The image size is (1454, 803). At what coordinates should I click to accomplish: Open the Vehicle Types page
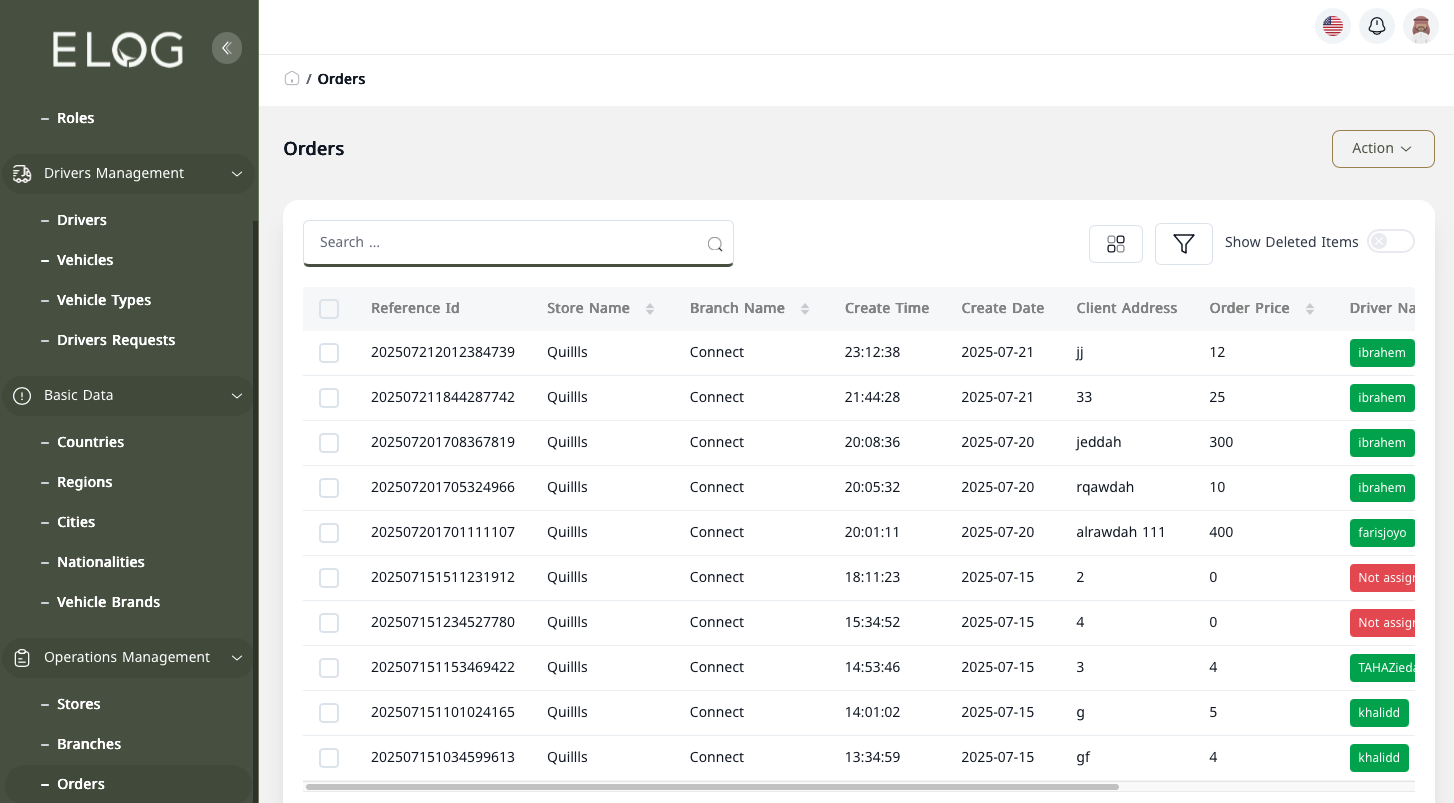click(103, 300)
